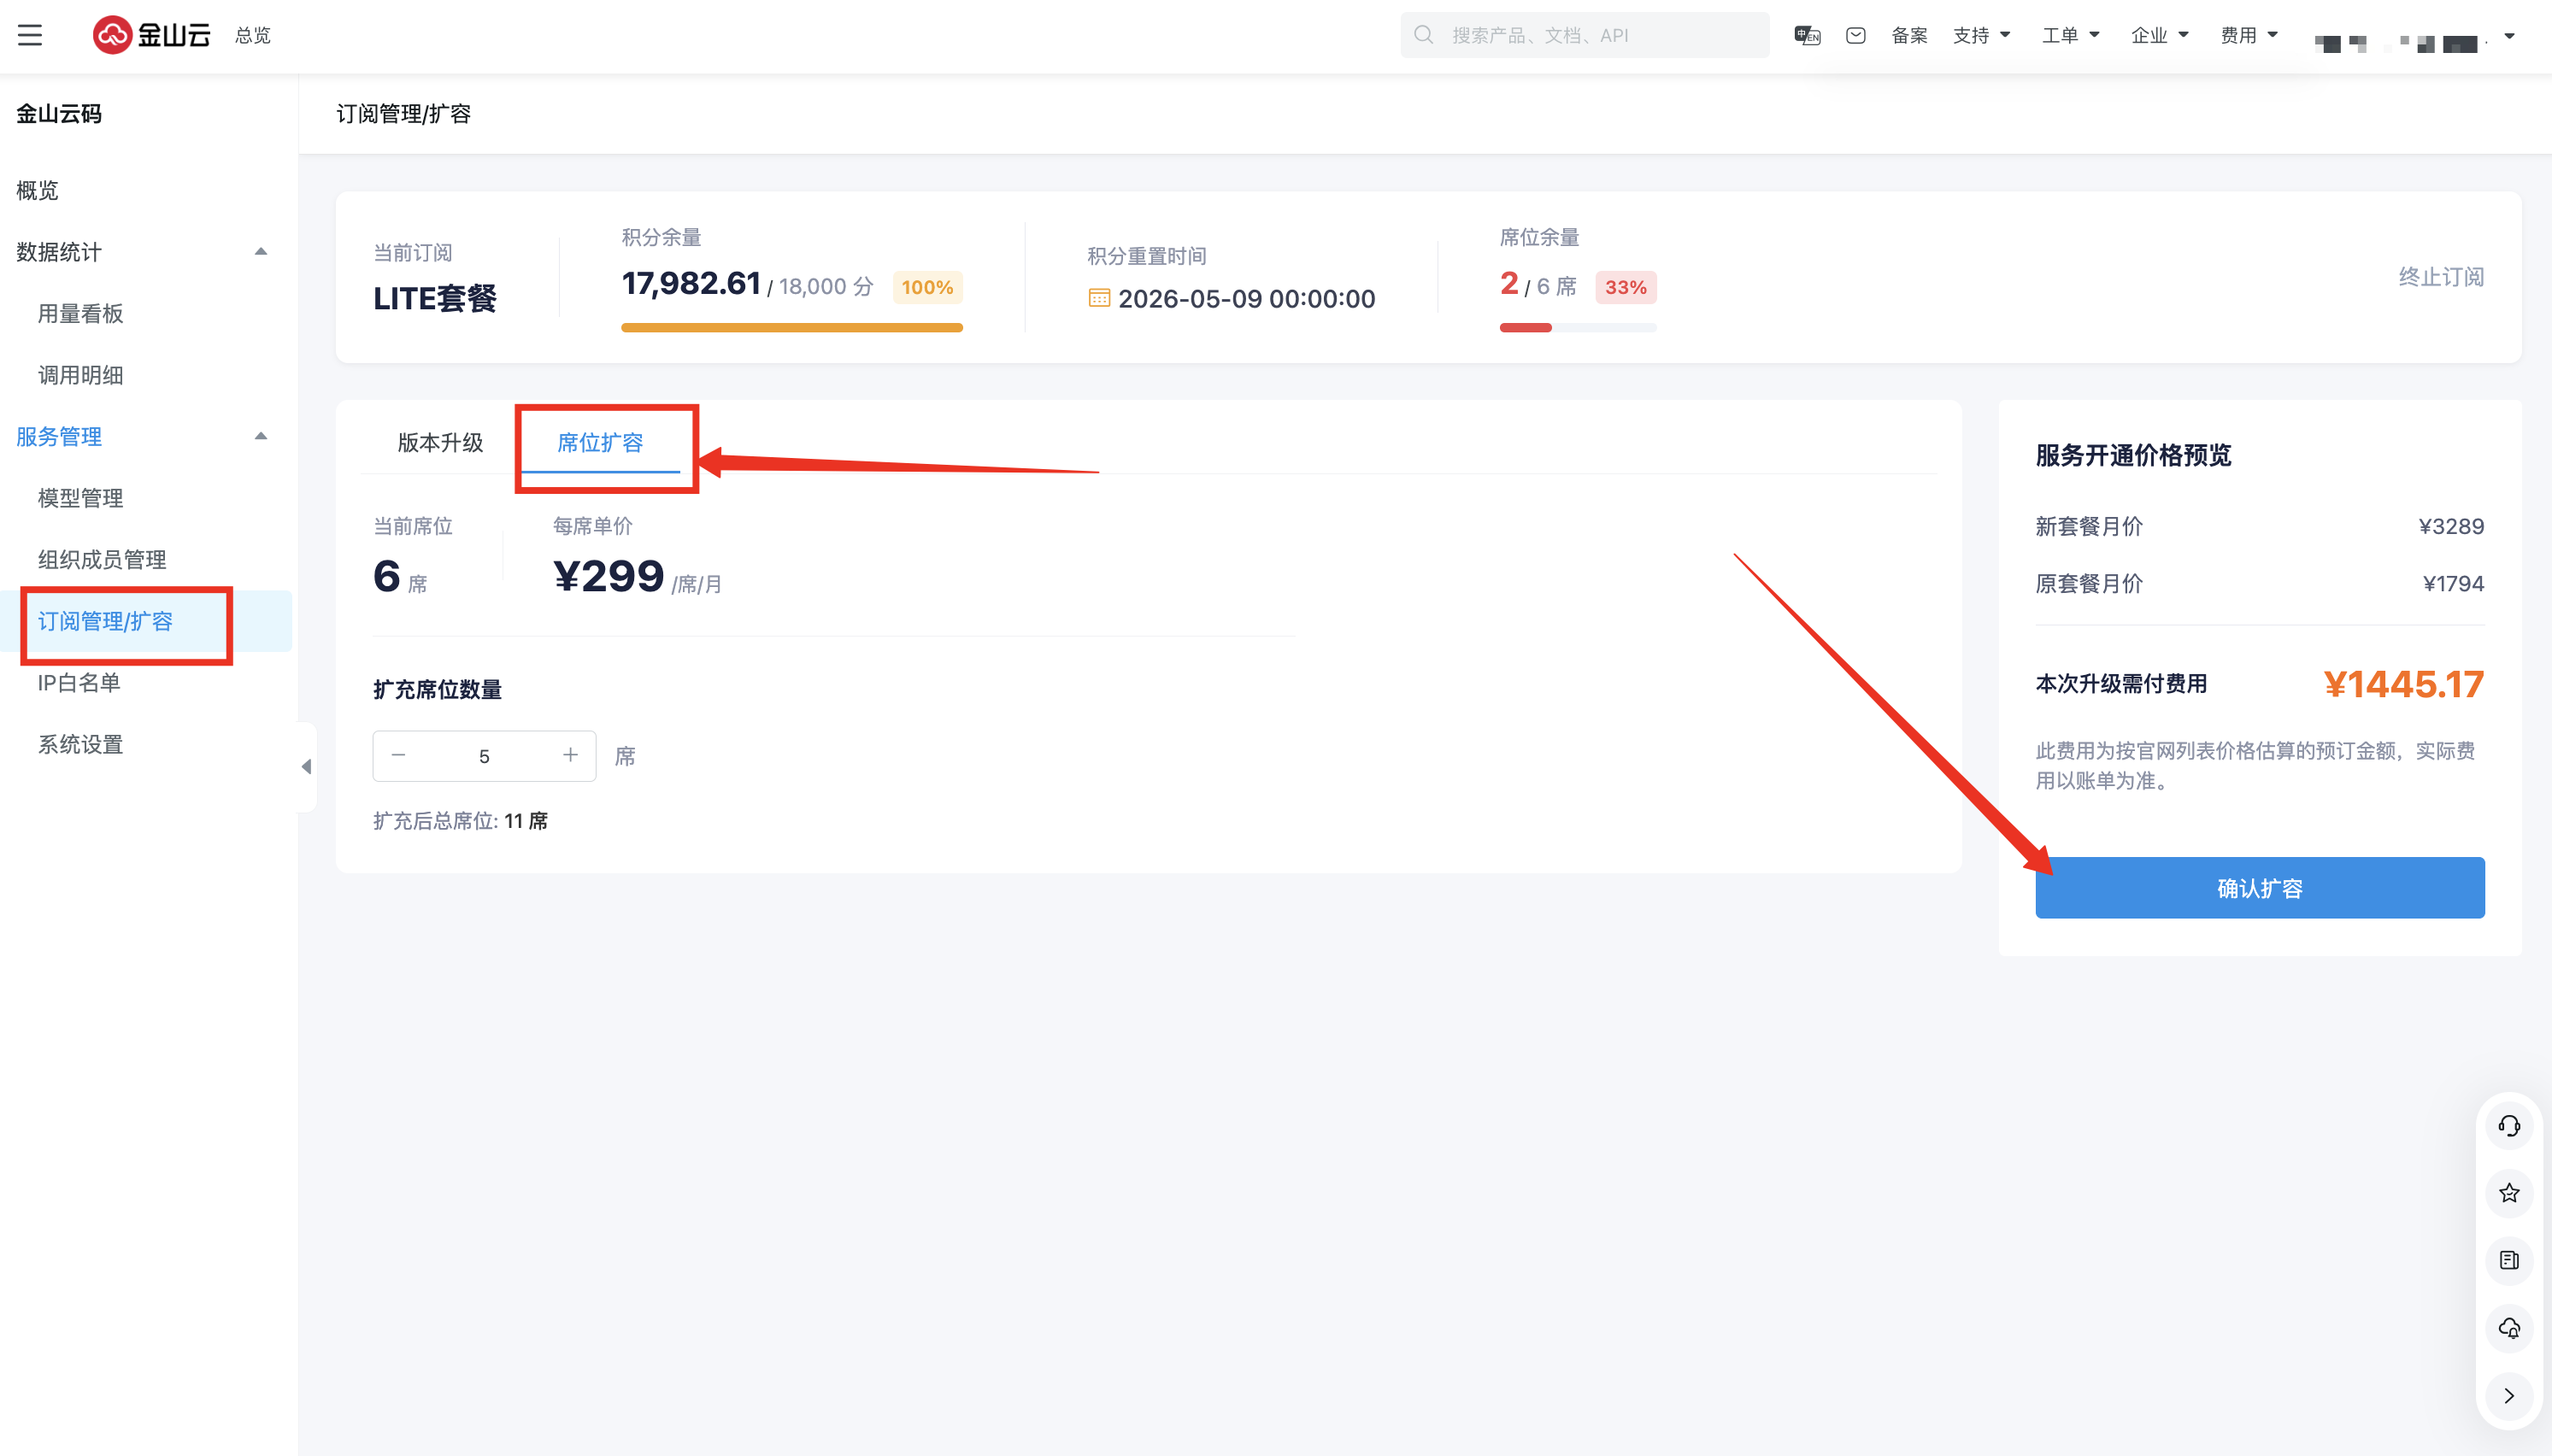Viewport: 2552px width, 1456px height.
Task: Select the 席位扩容 tab
Action: [x=600, y=442]
